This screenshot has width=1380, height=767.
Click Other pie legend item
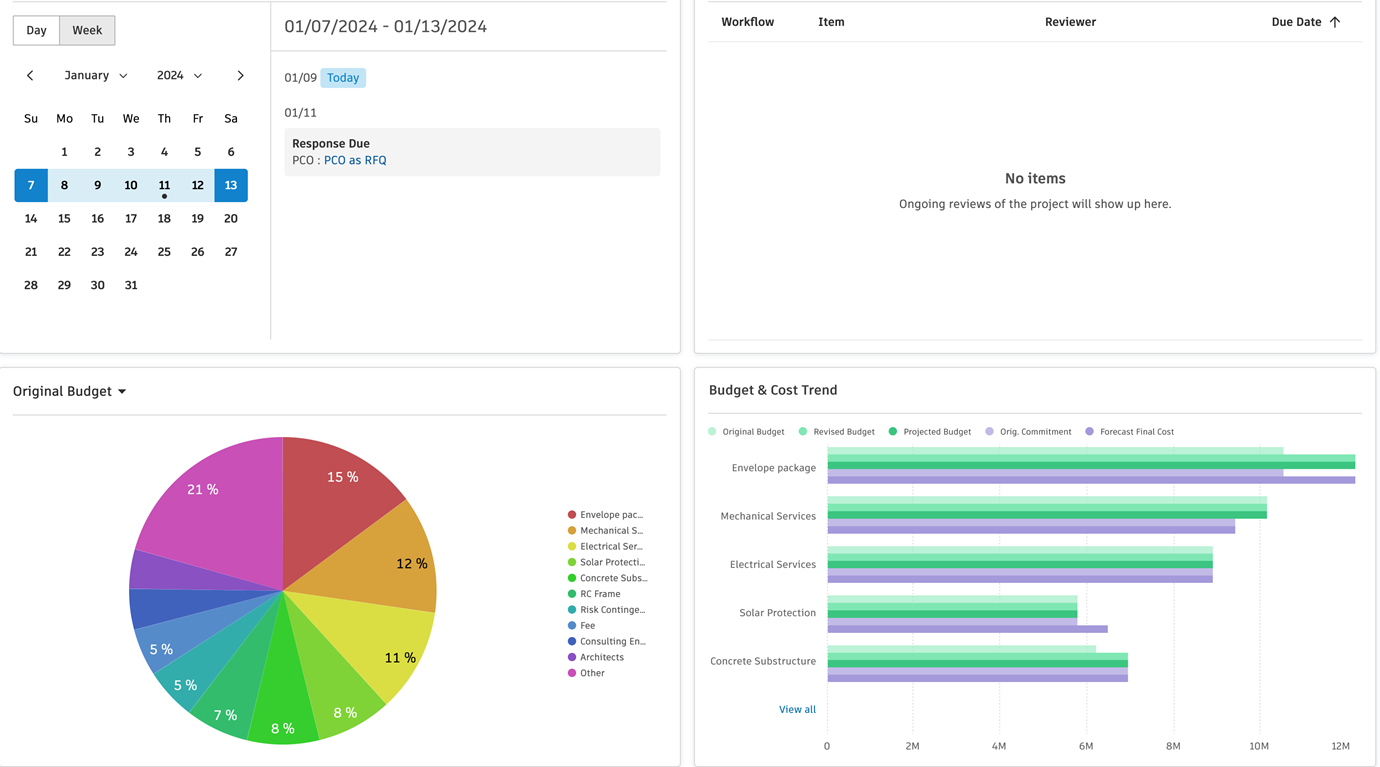click(586, 673)
